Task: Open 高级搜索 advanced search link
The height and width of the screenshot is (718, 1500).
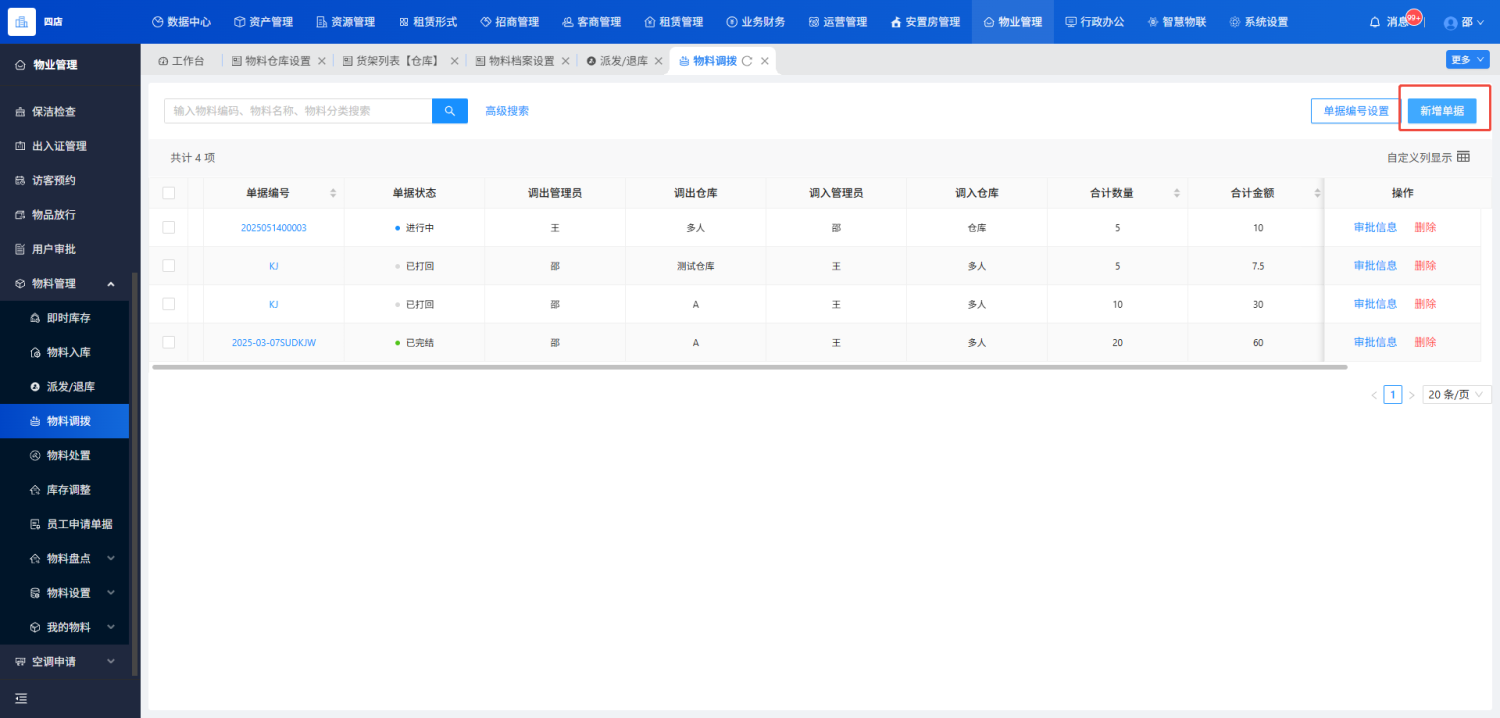Action: tap(507, 111)
